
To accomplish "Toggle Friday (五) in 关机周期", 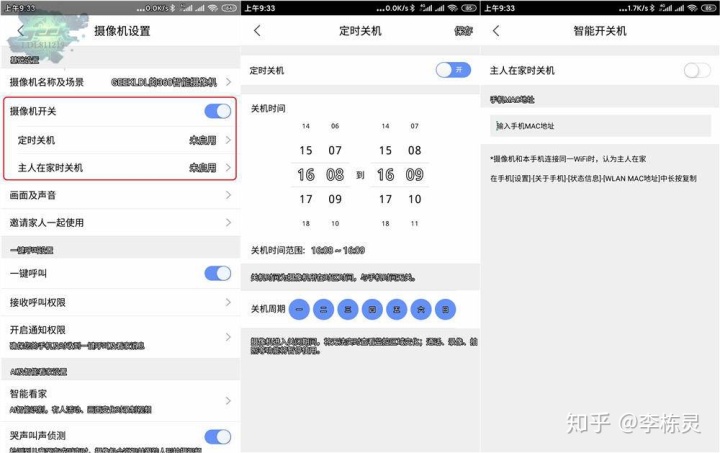I will pos(397,309).
